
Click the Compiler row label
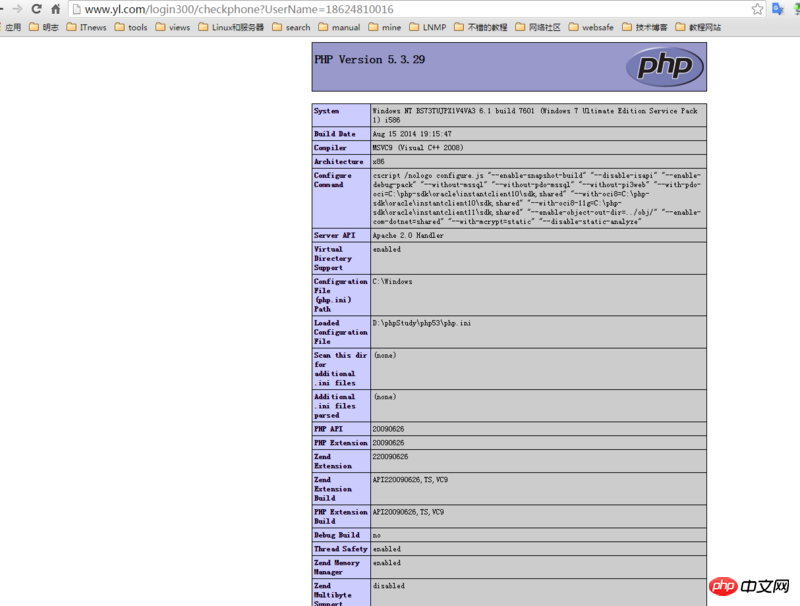click(330, 148)
